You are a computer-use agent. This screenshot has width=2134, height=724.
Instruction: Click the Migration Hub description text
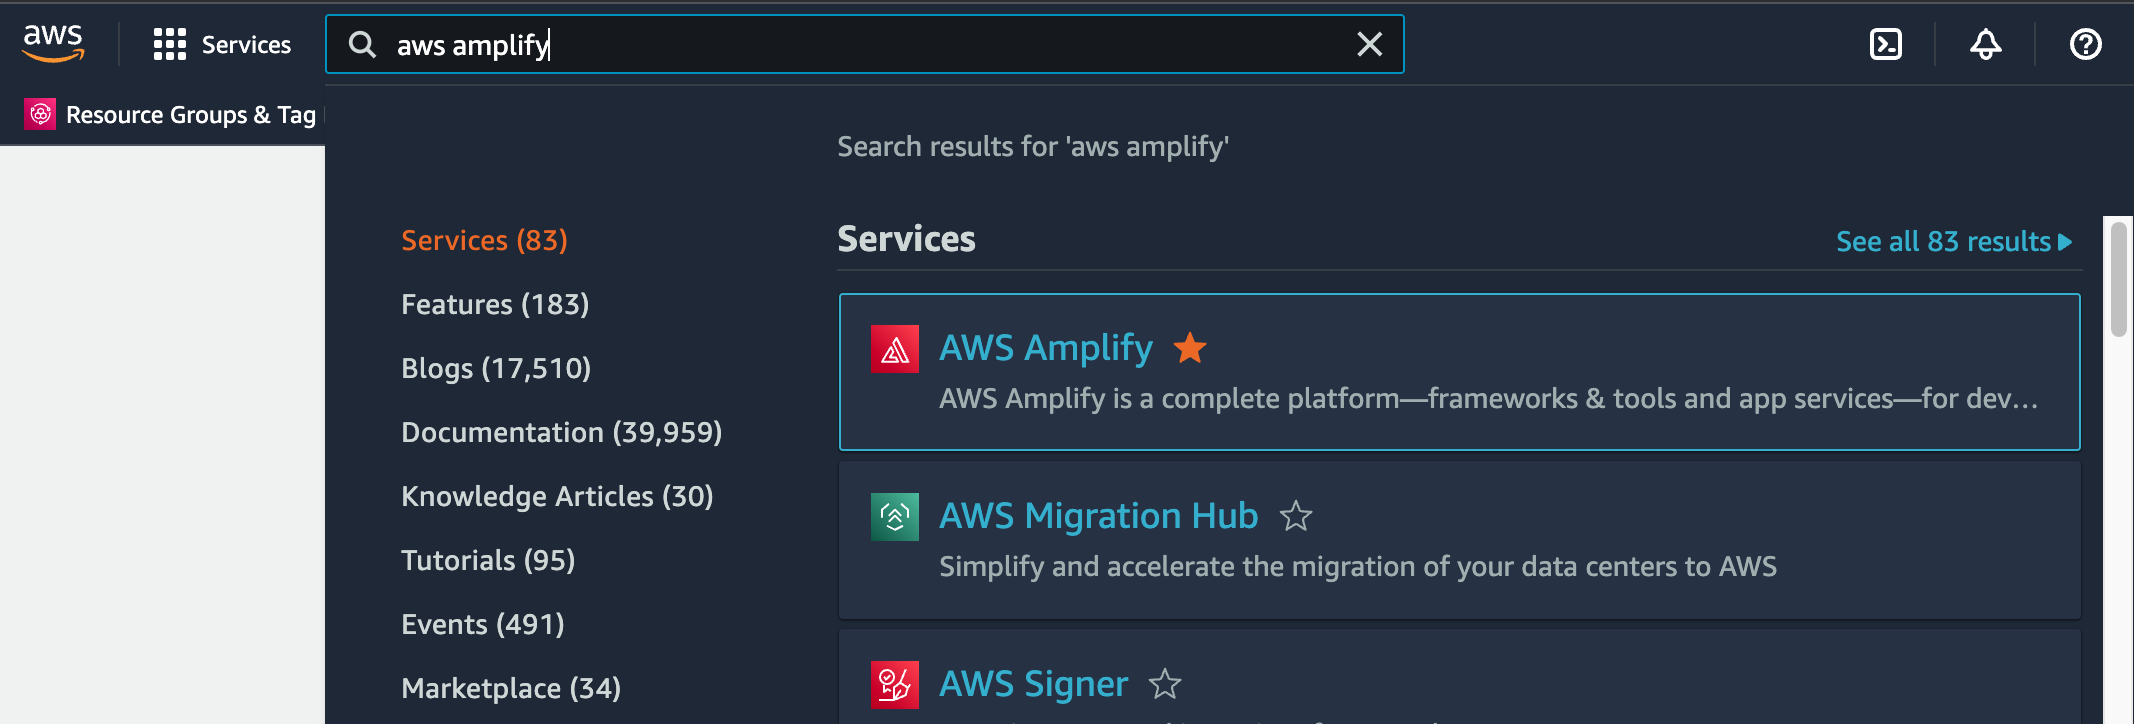click(x=1358, y=567)
